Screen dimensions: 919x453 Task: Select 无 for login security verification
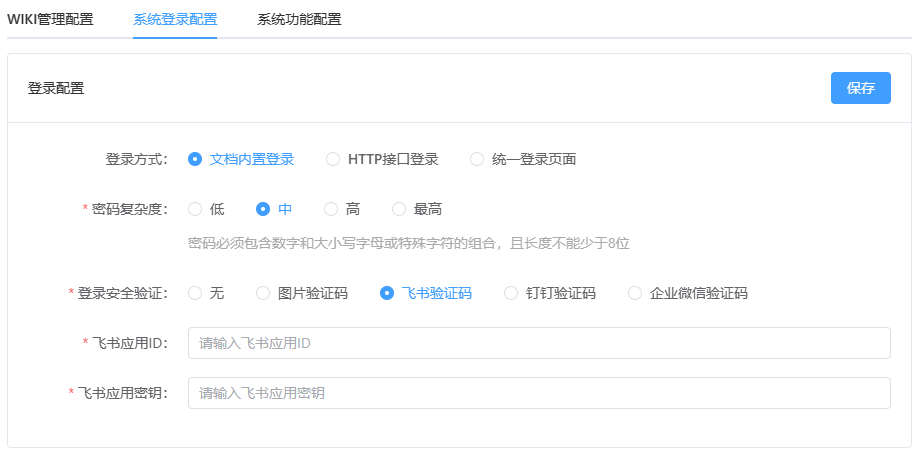206,293
